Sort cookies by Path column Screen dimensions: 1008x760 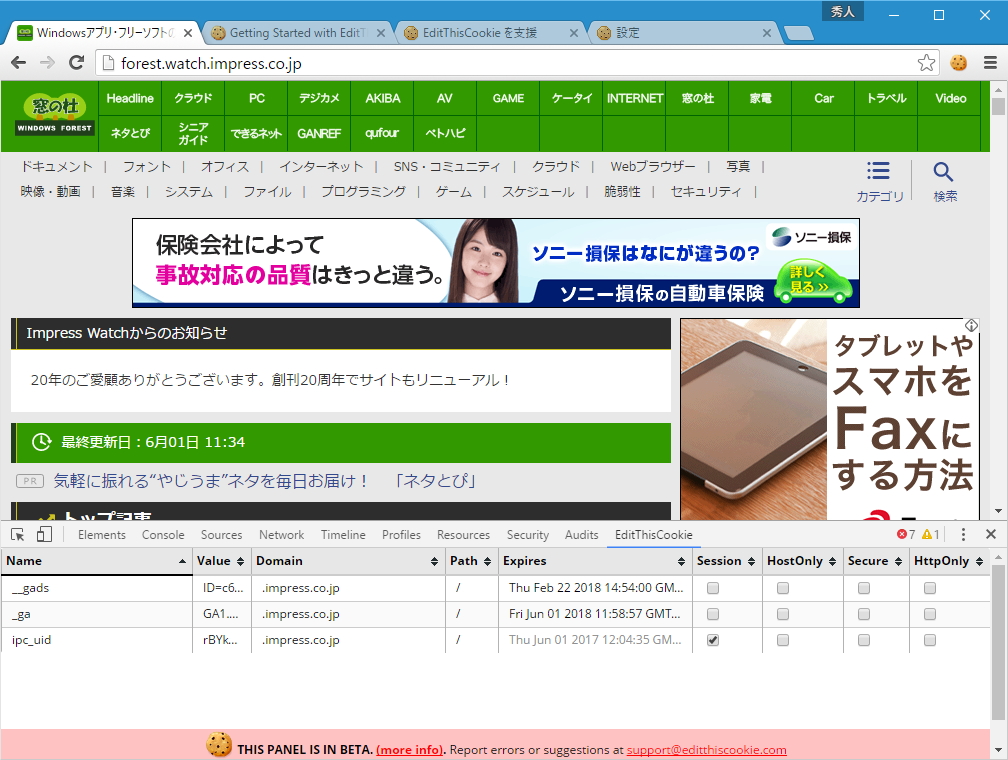[471, 561]
